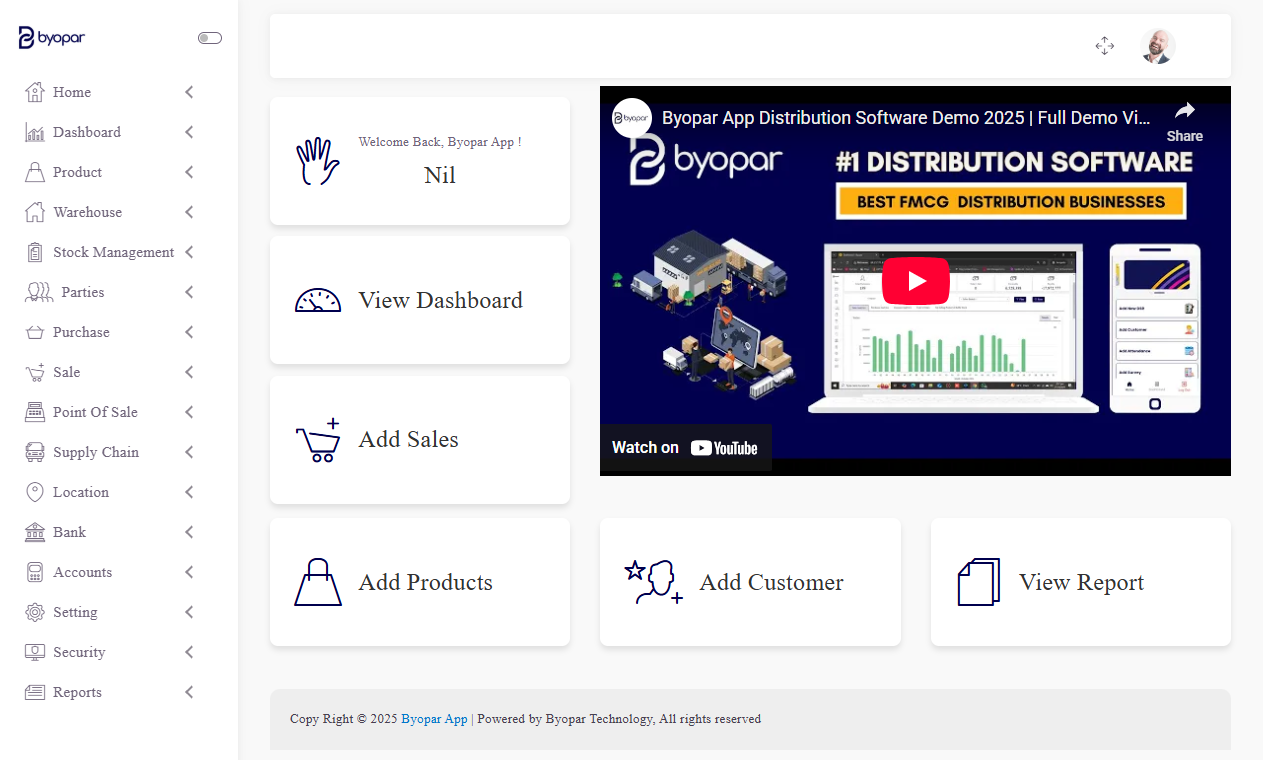Click the Security shield icon
The image size is (1263, 760).
tap(34, 652)
